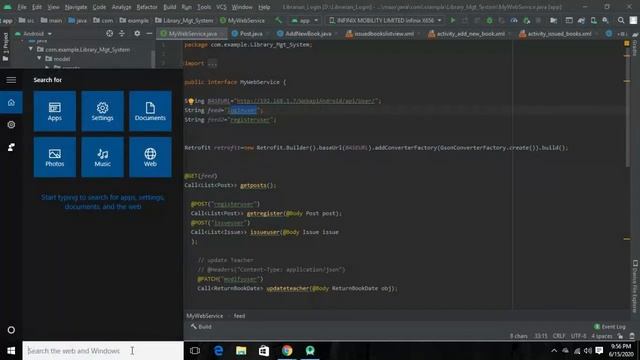Image resolution: width=640 pixels, height=360 pixels.
Task: Open Project panel settings gear
Action: (x=137, y=33)
